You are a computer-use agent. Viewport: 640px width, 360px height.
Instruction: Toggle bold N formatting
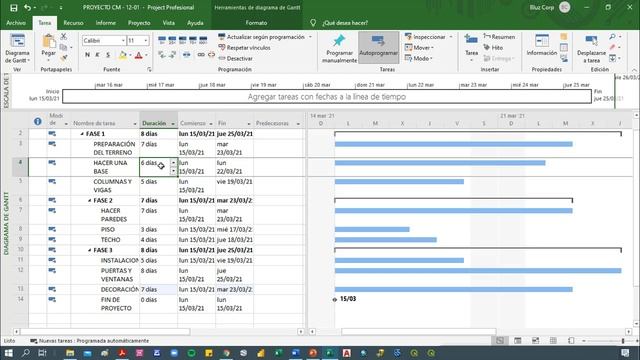click(x=87, y=55)
